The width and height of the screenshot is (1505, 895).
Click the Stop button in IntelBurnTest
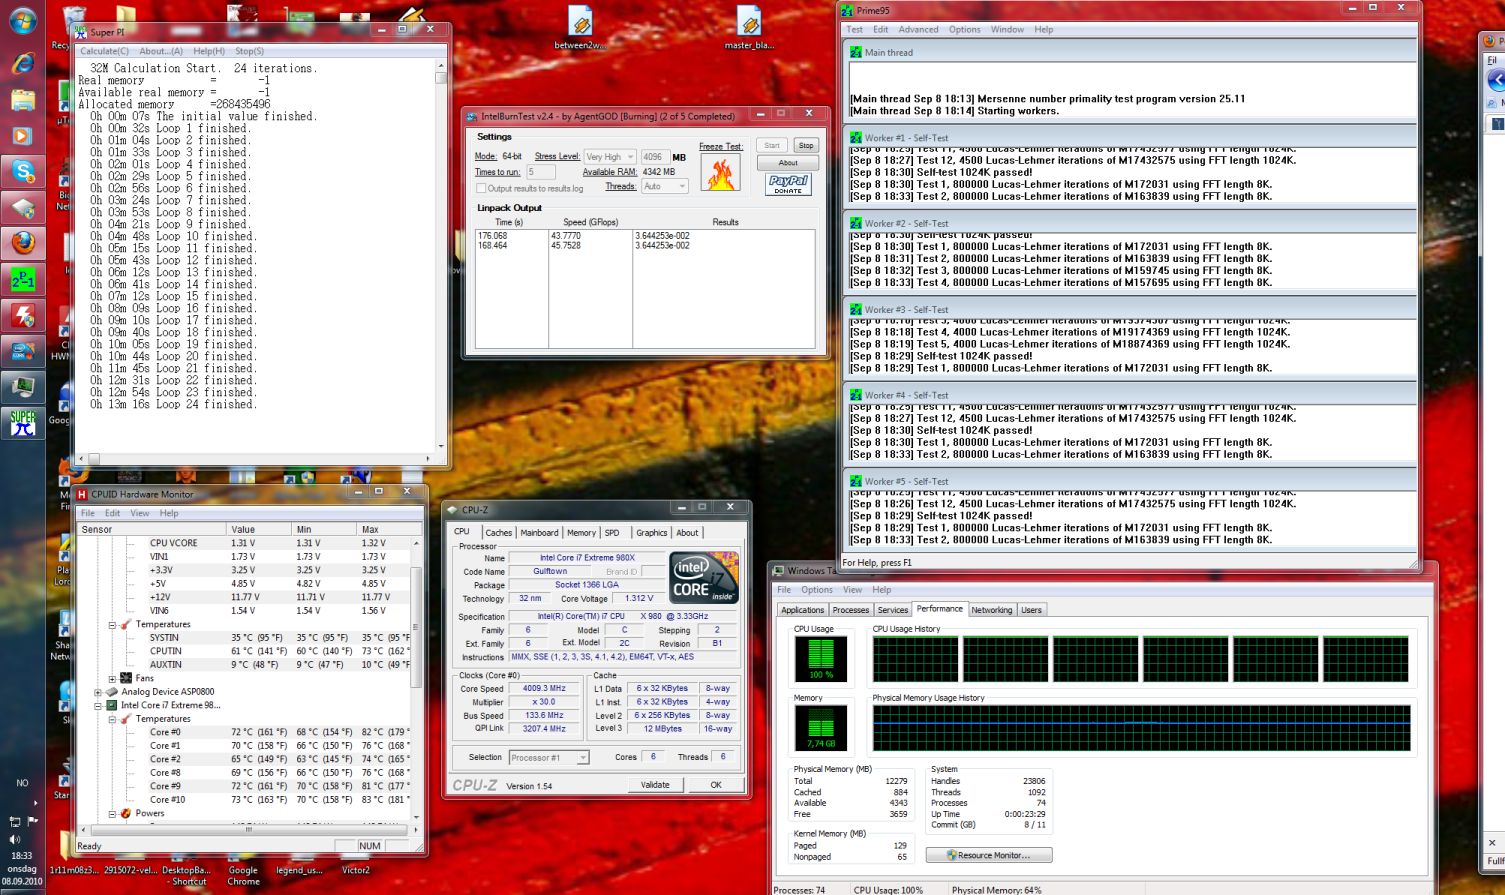pos(806,145)
